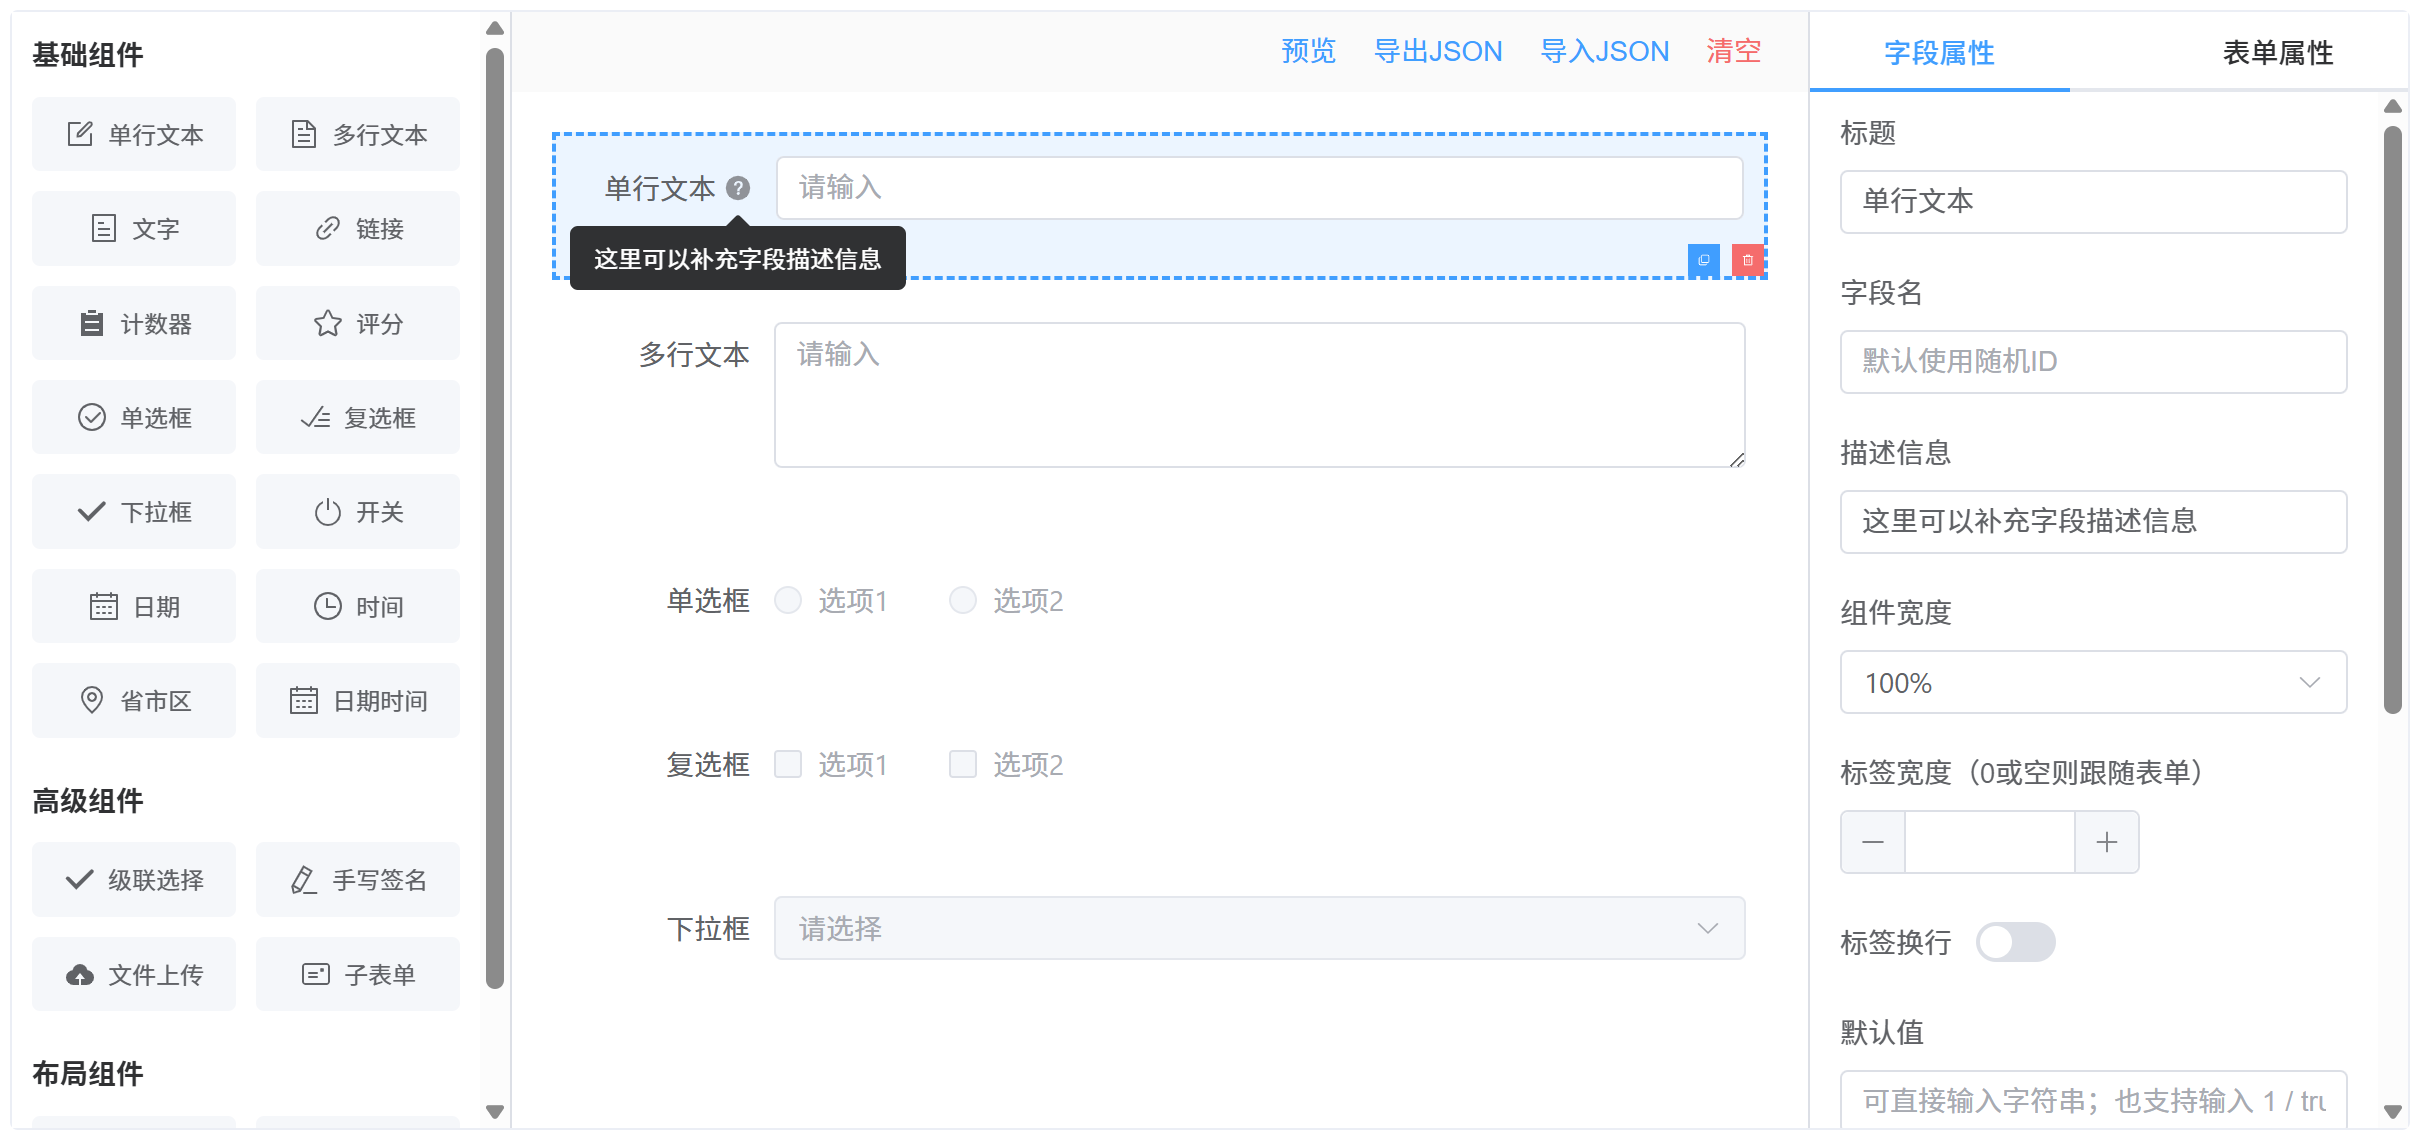Click plus button on label width stepper

[x=2106, y=842]
